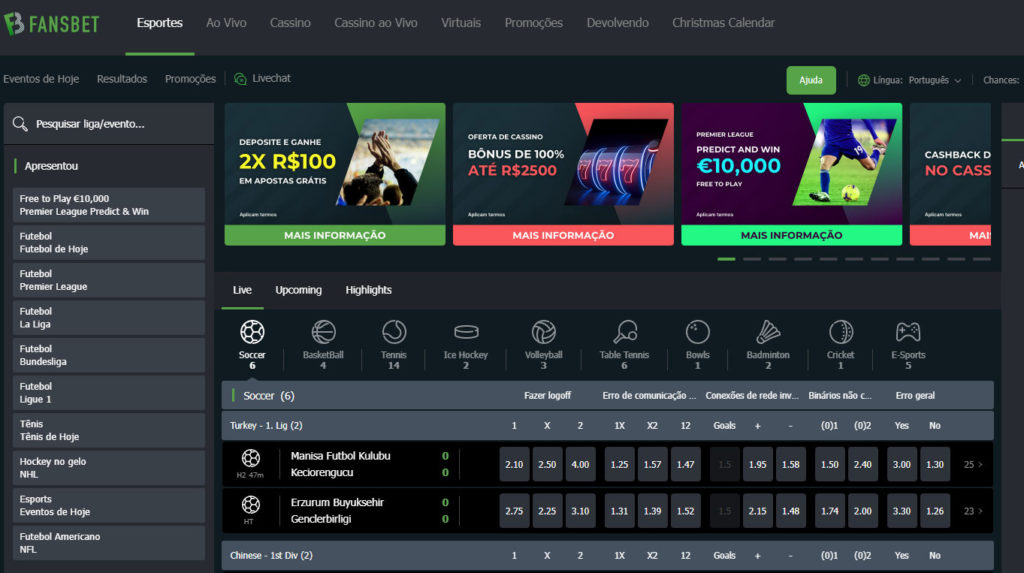Select the Bowls sport icon
The height and width of the screenshot is (573, 1024).
click(x=697, y=332)
